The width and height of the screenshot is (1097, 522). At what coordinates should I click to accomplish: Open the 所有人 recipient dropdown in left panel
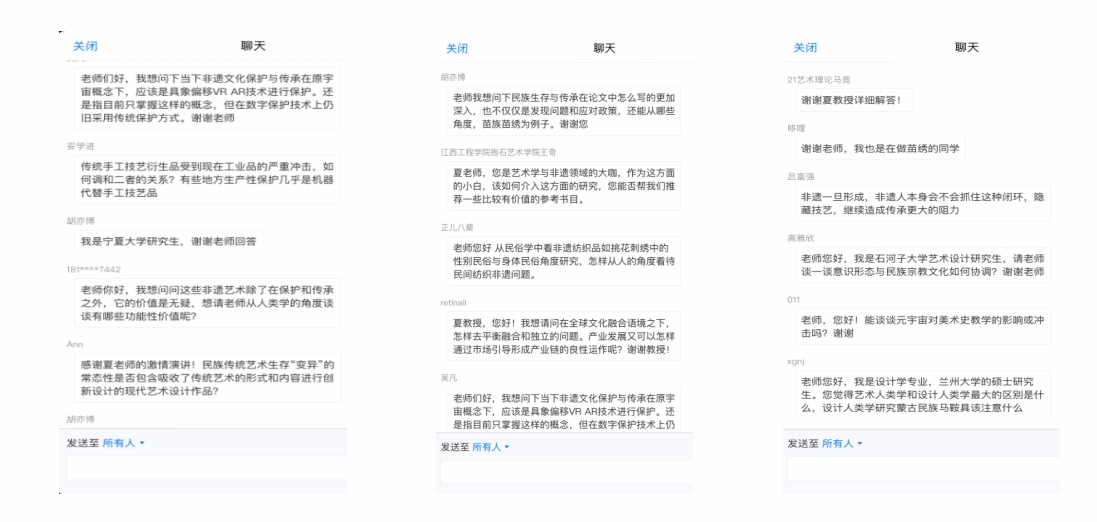click(x=126, y=443)
